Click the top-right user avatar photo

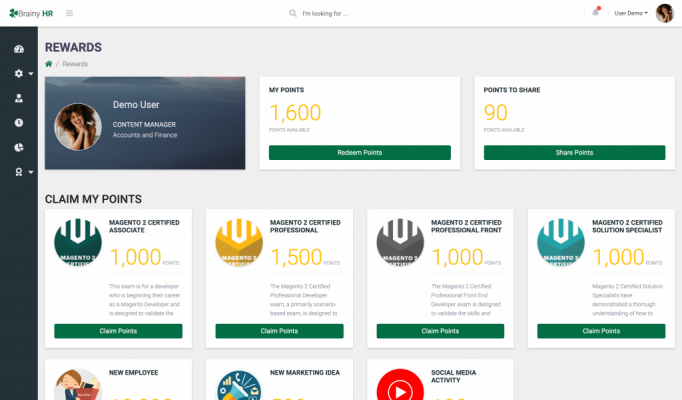coord(665,13)
